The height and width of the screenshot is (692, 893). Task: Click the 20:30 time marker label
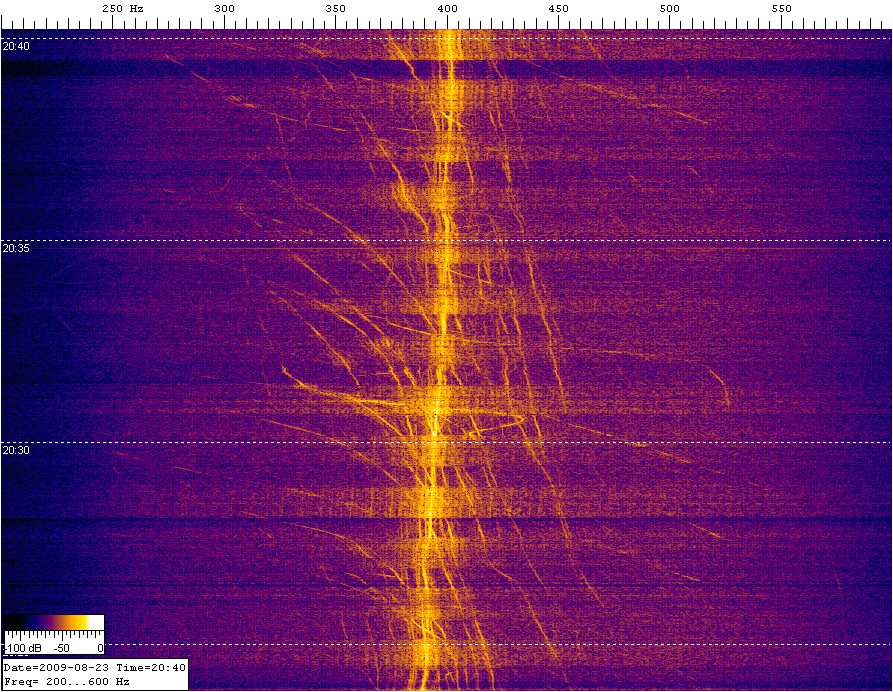(16, 451)
